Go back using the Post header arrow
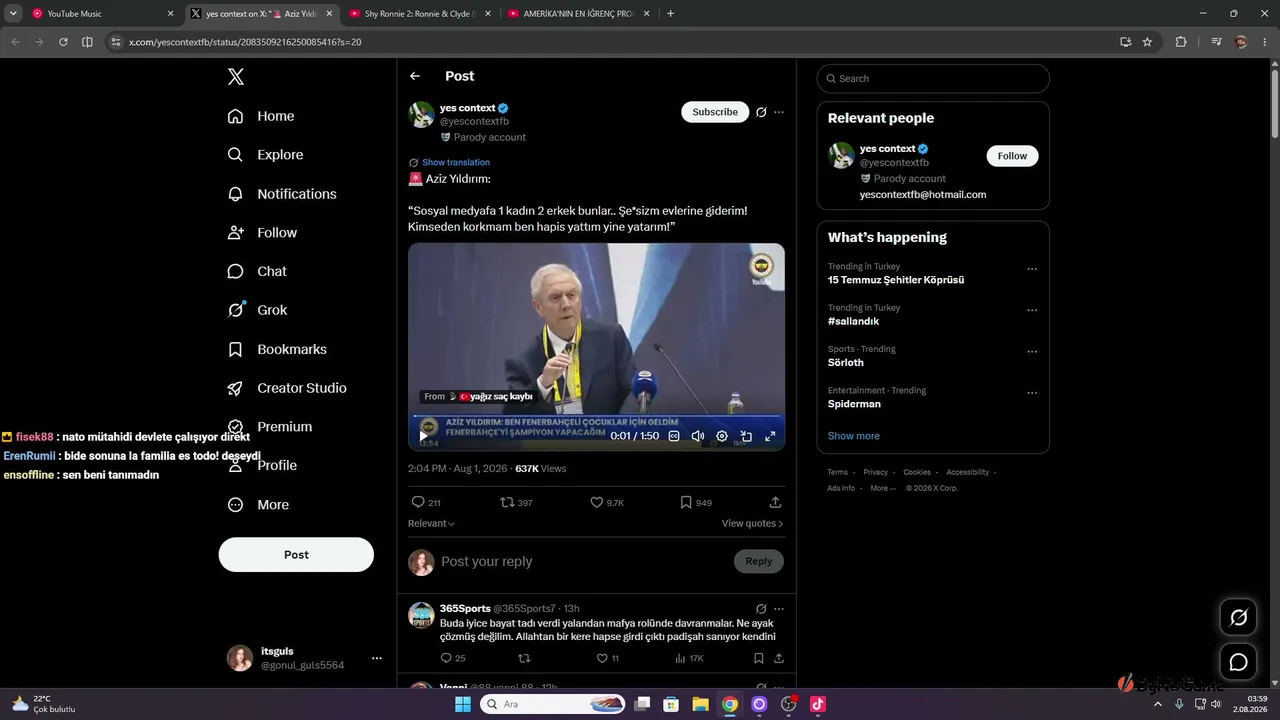Image resolution: width=1280 pixels, height=720 pixels. click(415, 76)
